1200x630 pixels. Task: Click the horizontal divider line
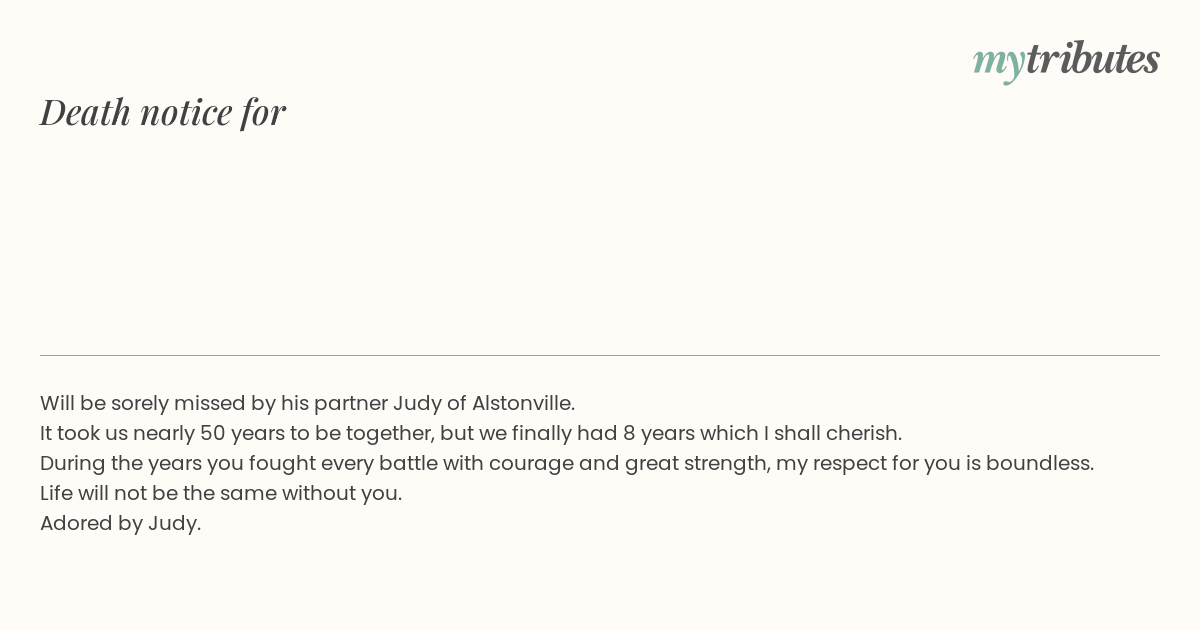600,355
